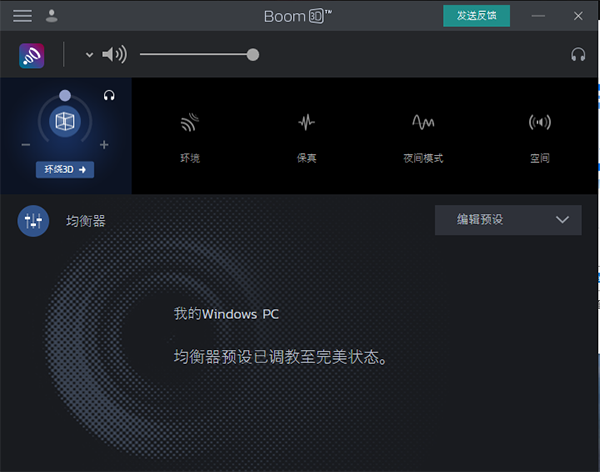Viewport: 600px width, 472px height.
Task: Toggle the 空间 spatial effect icon
Action: (540, 122)
